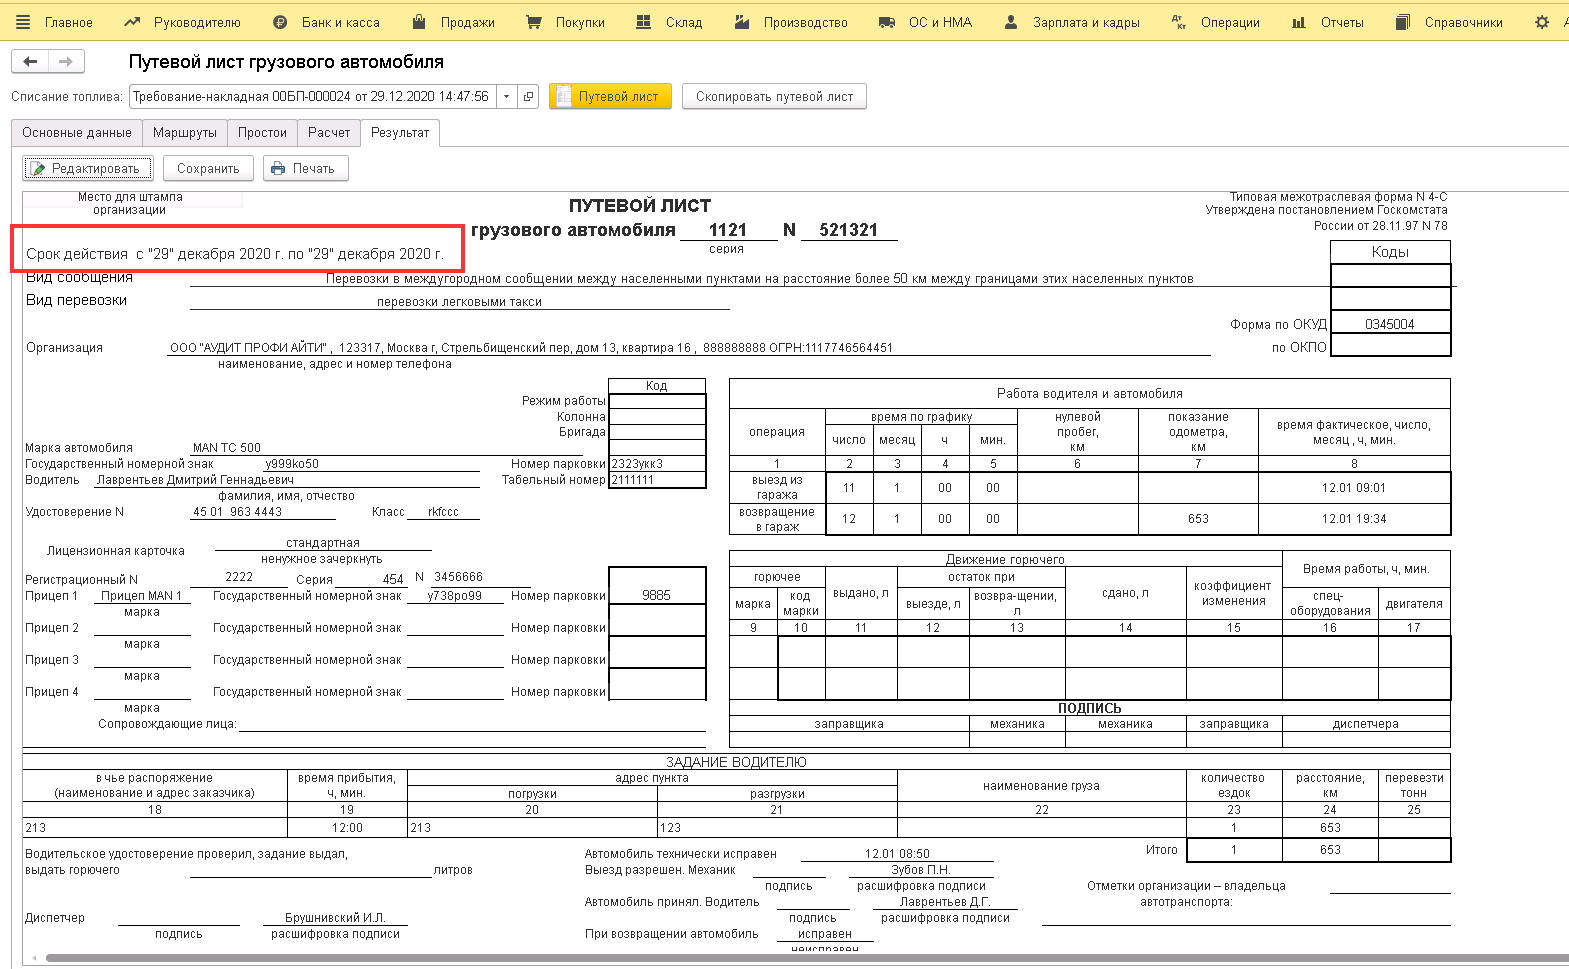
Task: Click the перевозки легковыми такси text
Action: 459,302
